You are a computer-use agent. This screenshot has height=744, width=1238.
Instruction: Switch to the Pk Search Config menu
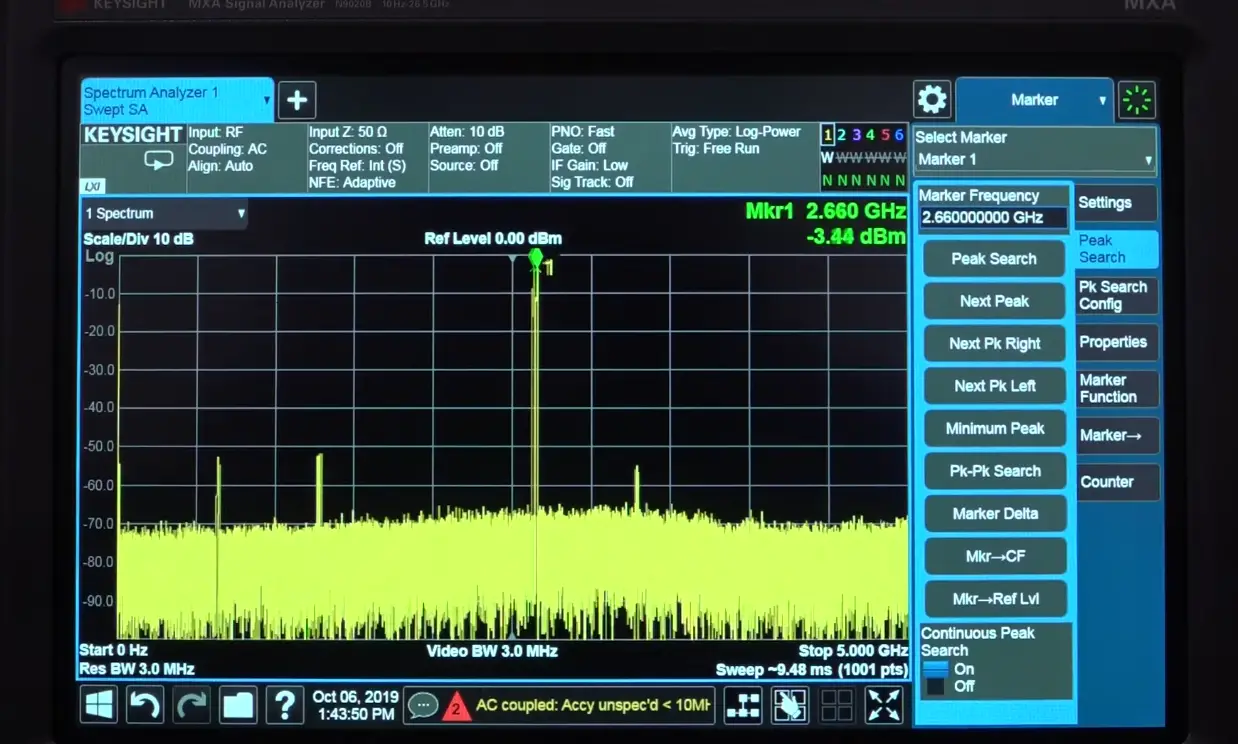(1115, 295)
